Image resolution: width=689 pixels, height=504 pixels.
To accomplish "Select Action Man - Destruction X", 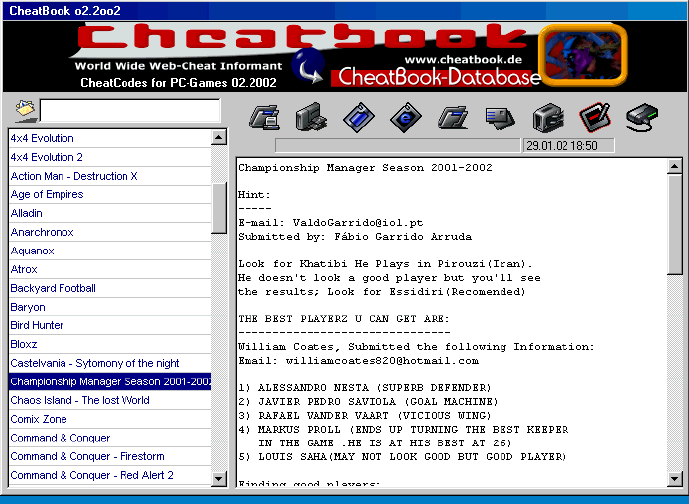I will click(x=110, y=176).
